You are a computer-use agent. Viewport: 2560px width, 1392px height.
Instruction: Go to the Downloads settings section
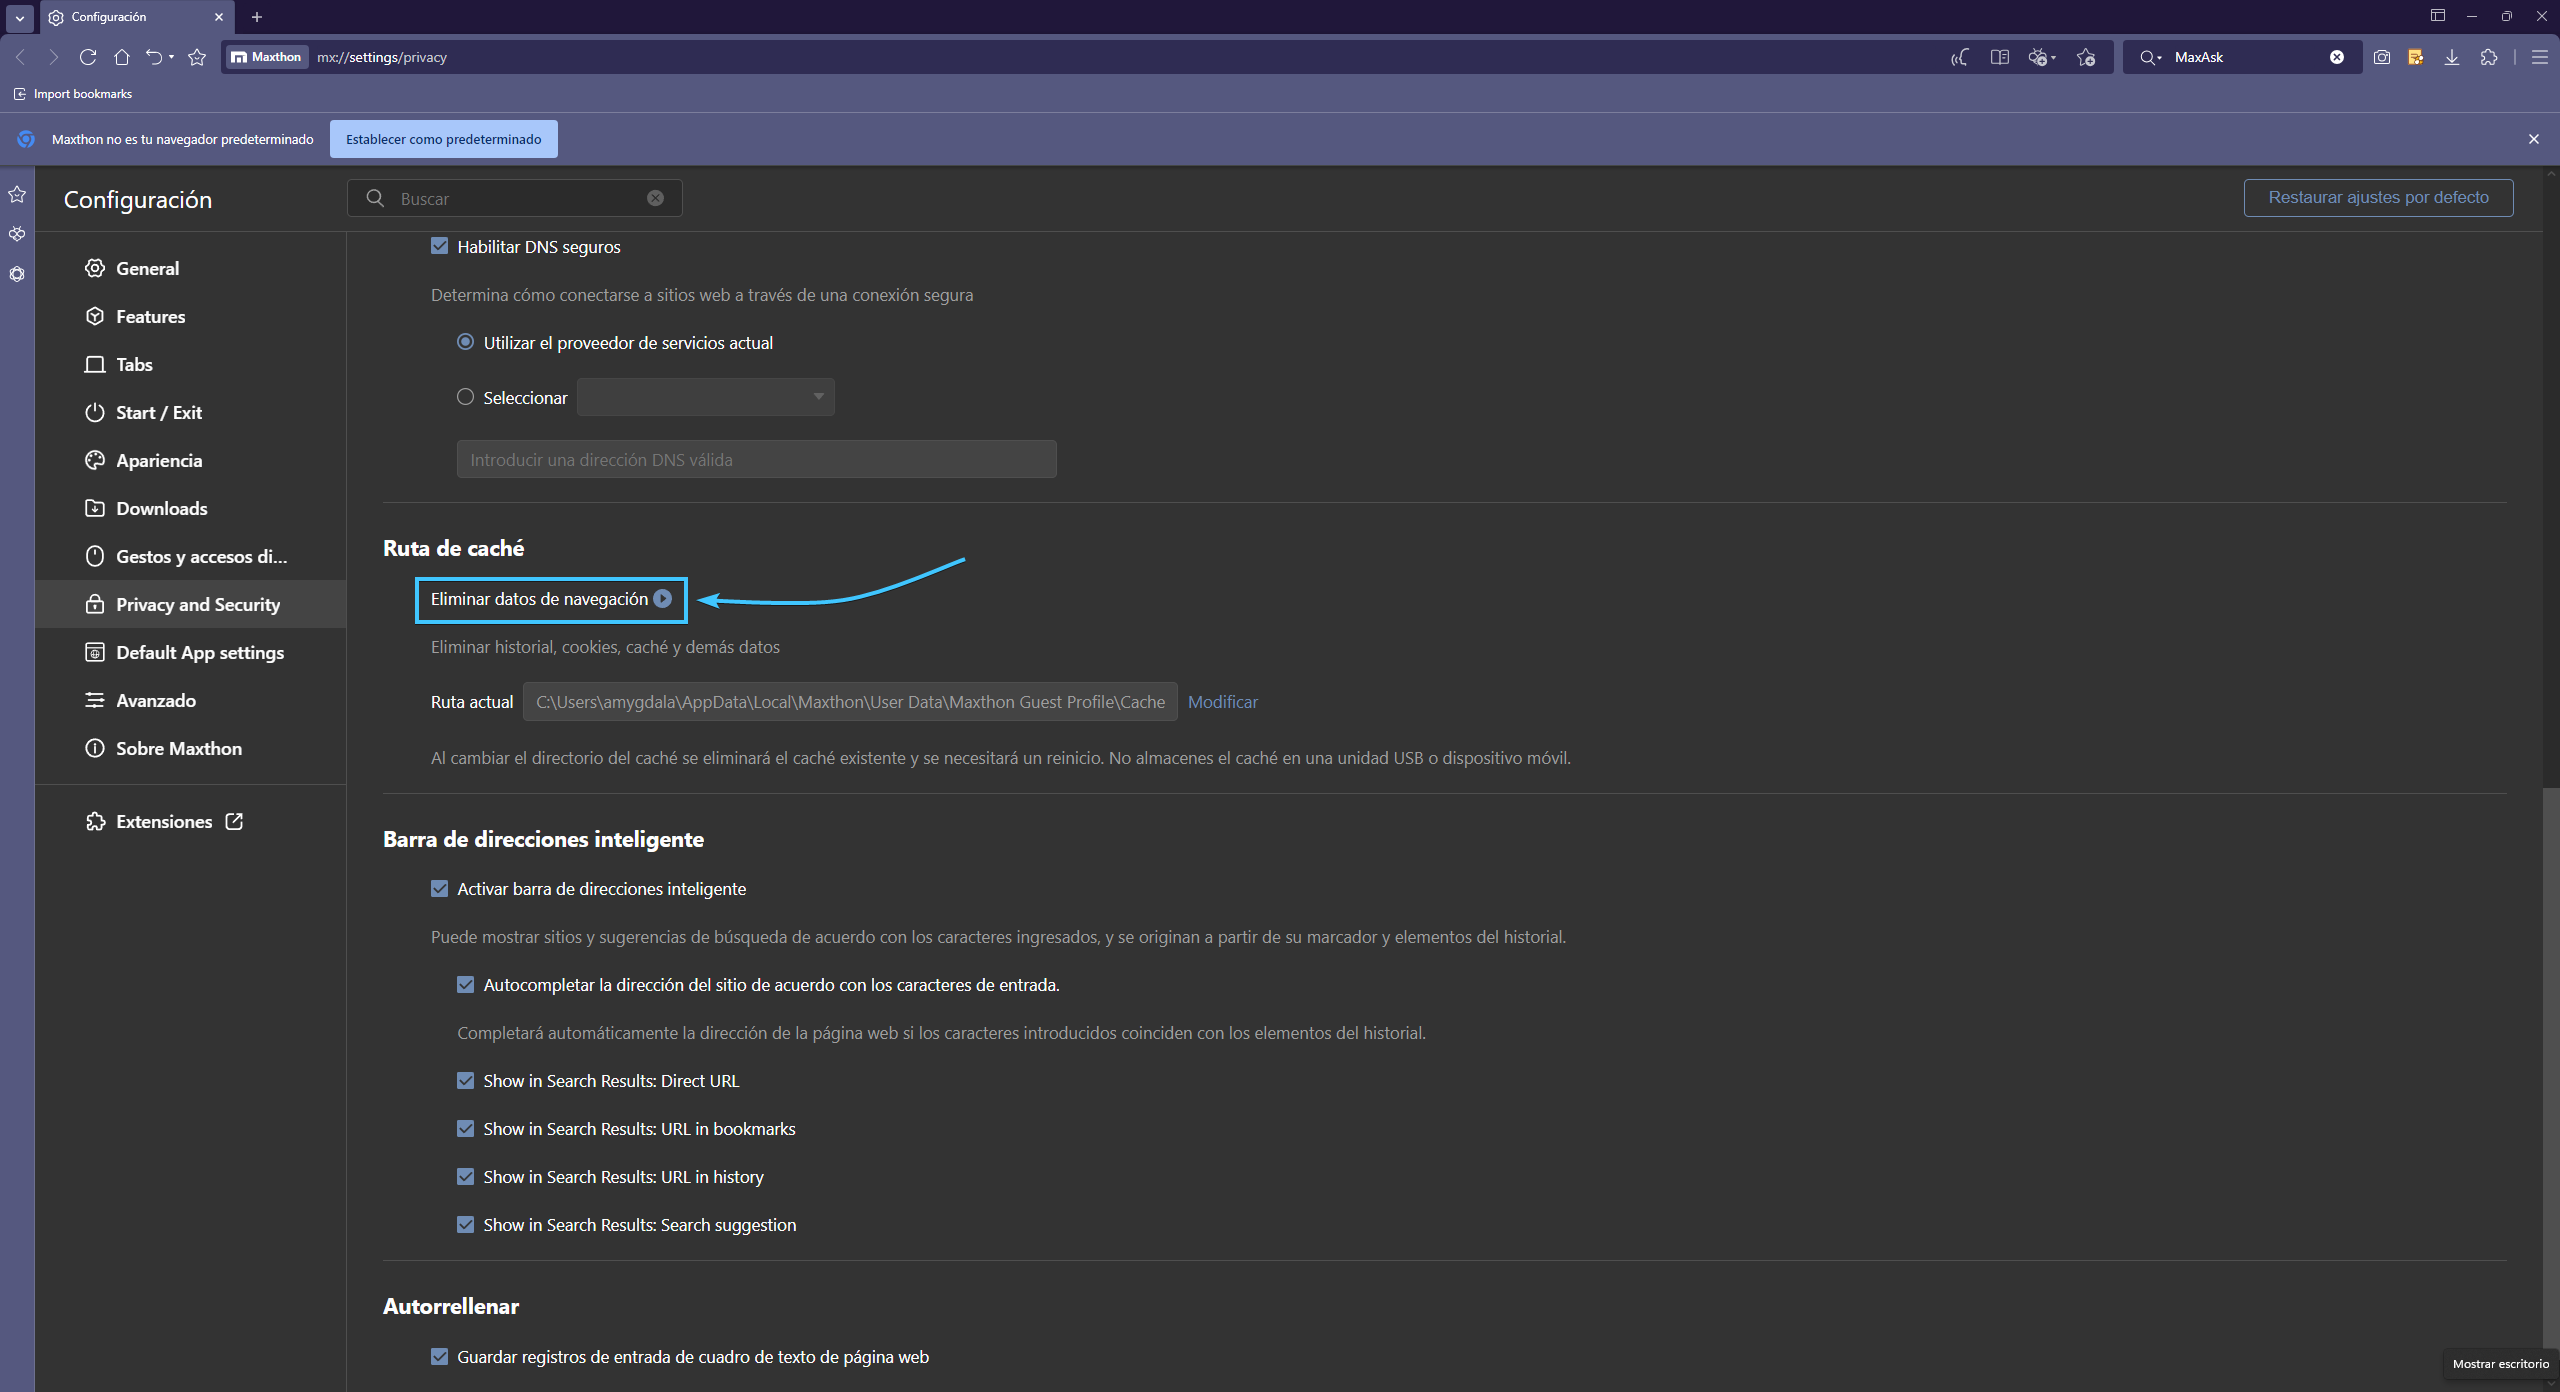[161, 508]
